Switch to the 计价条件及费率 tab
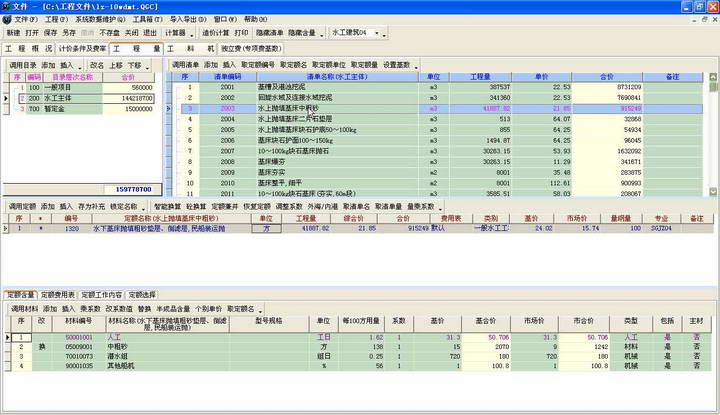The width and height of the screenshot is (720, 415). point(82,49)
